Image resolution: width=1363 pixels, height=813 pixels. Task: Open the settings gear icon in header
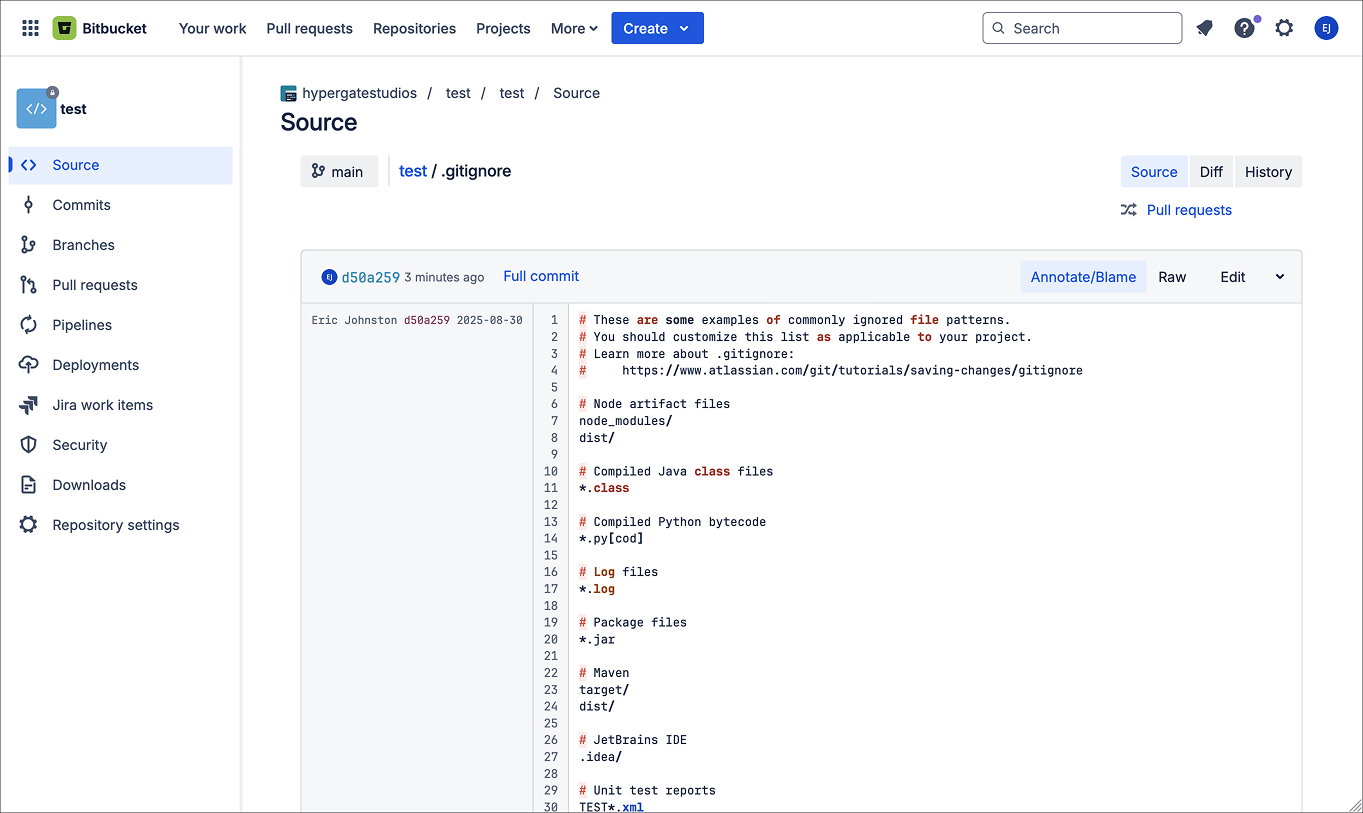tap(1284, 28)
